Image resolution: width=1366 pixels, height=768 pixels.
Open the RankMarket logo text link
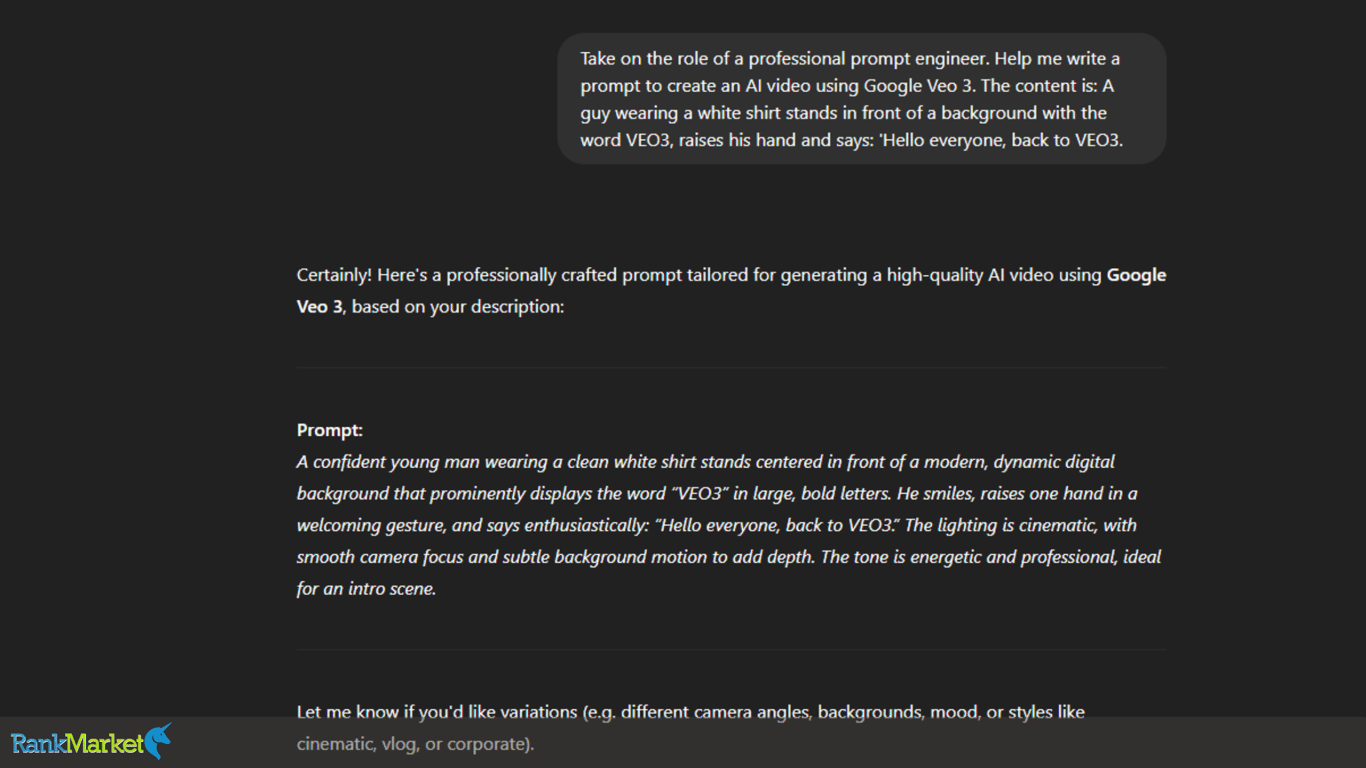pyautogui.click(x=78, y=743)
